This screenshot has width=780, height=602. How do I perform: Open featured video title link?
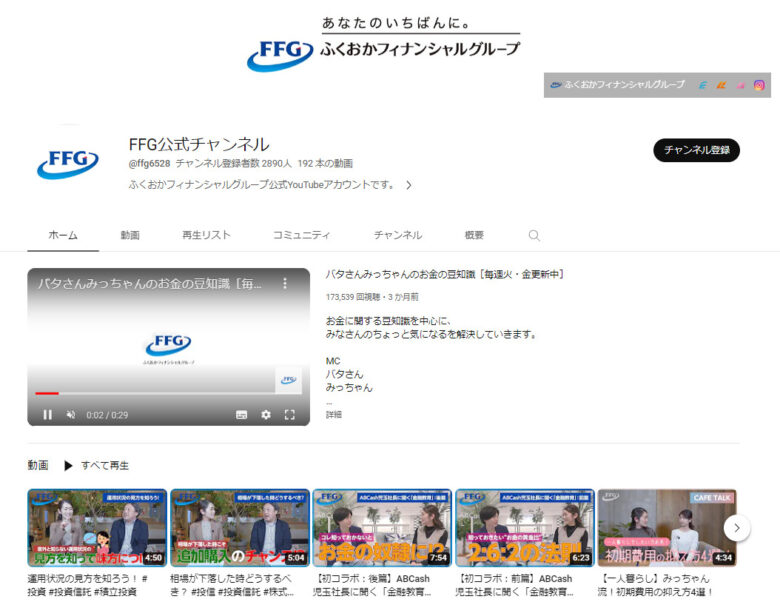pos(444,274)
